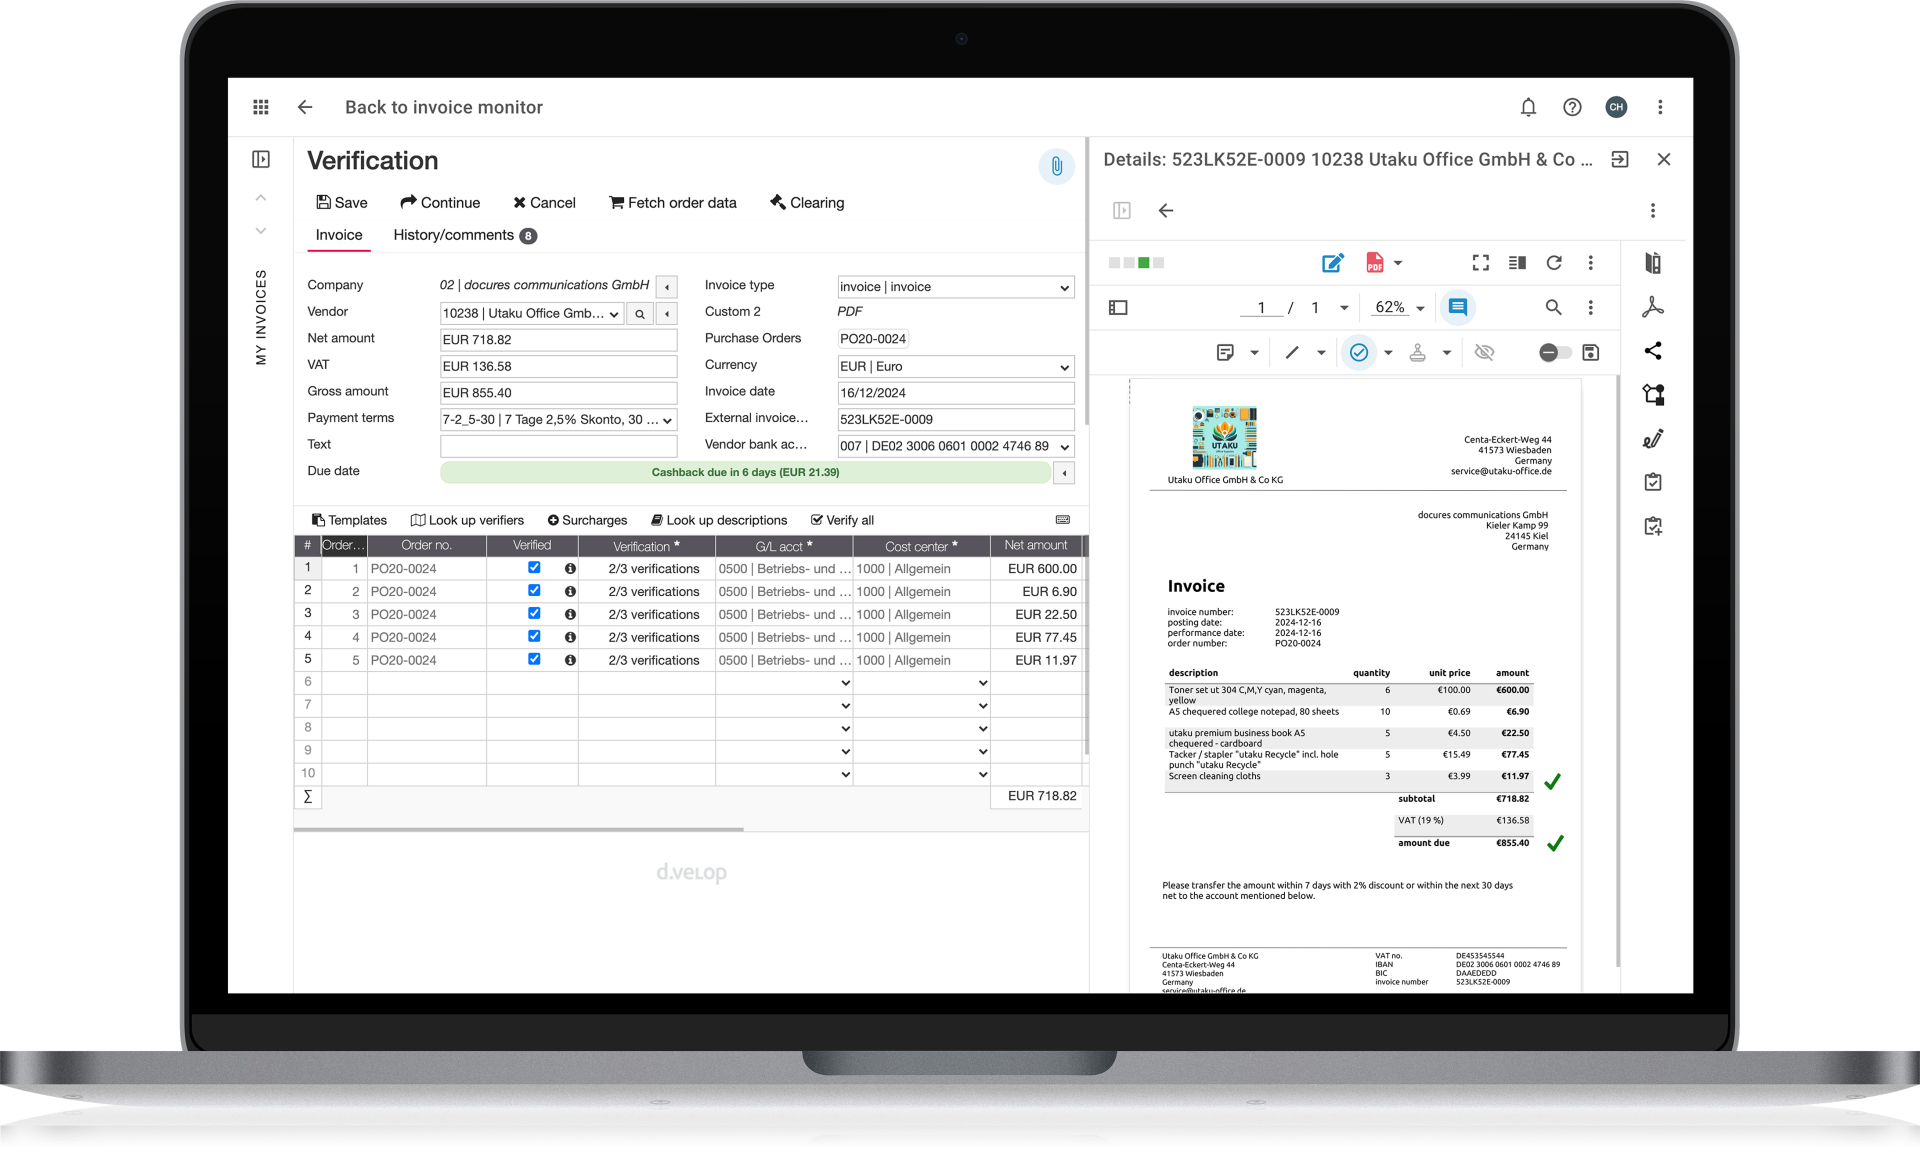This screenshot has height=1159, width=1920.
Task: Uncheck the Verified checkbox in row 1
Action: [534, 567]
